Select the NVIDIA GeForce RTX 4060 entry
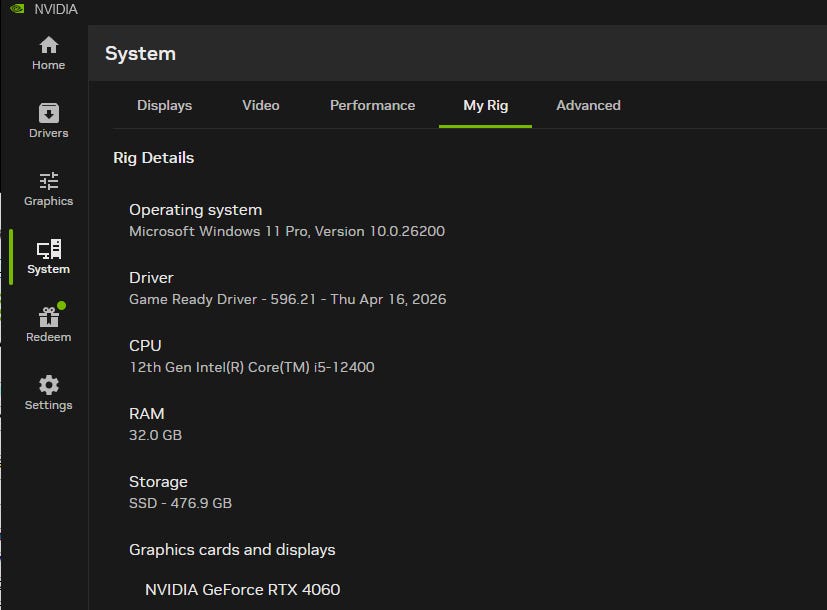 pyautogui.click(x=242, y=589)
